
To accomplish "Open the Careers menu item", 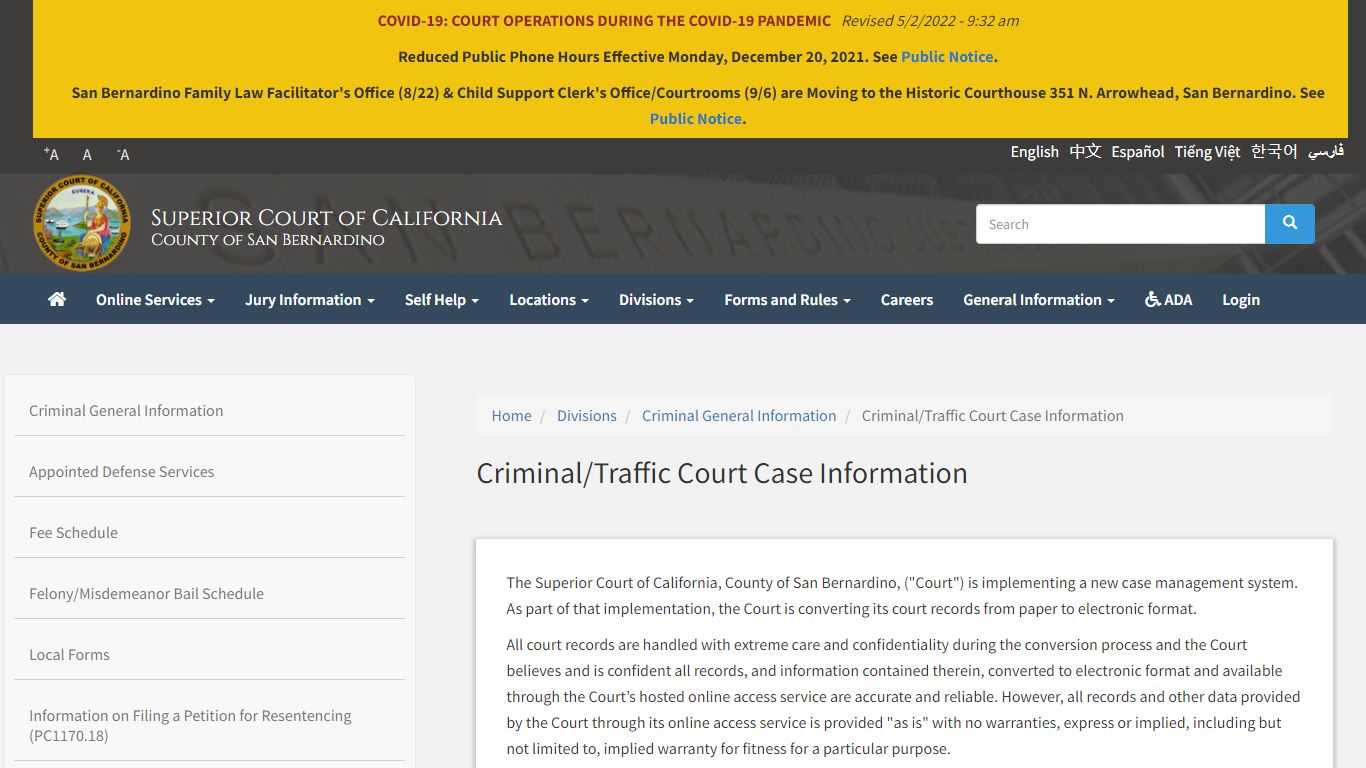I will [906, 299].
